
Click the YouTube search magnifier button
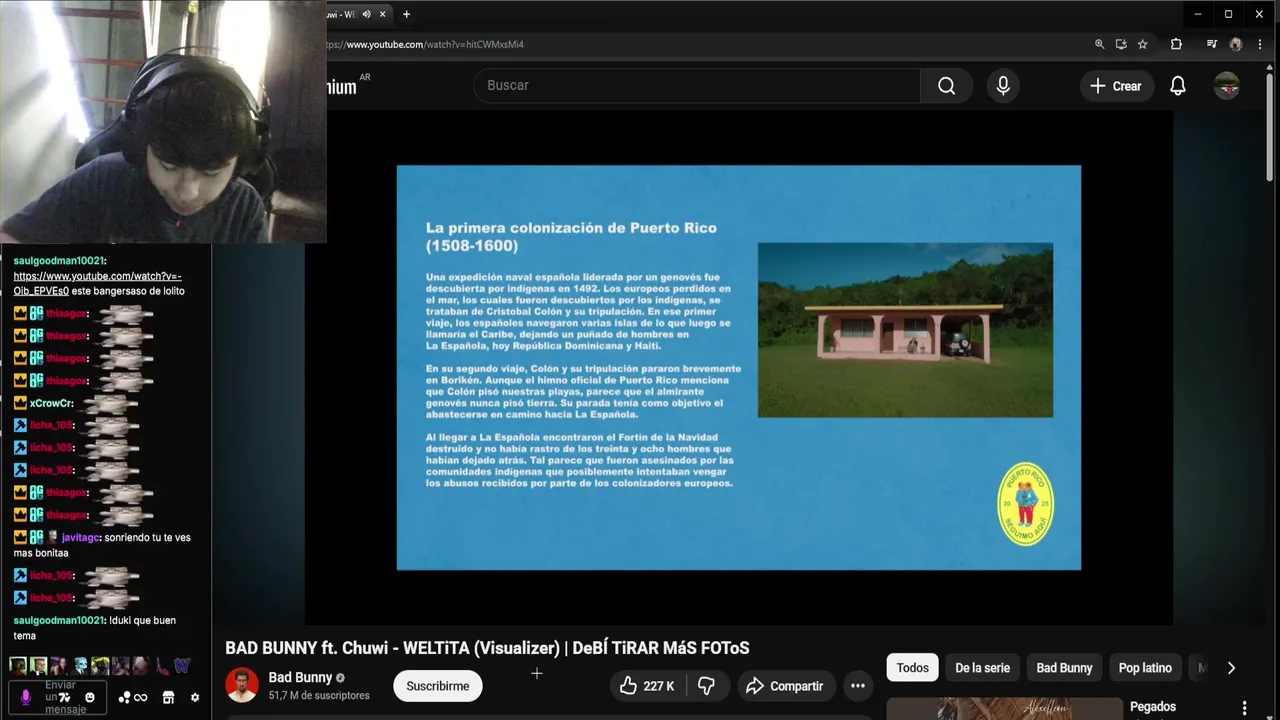pos(946,86)
